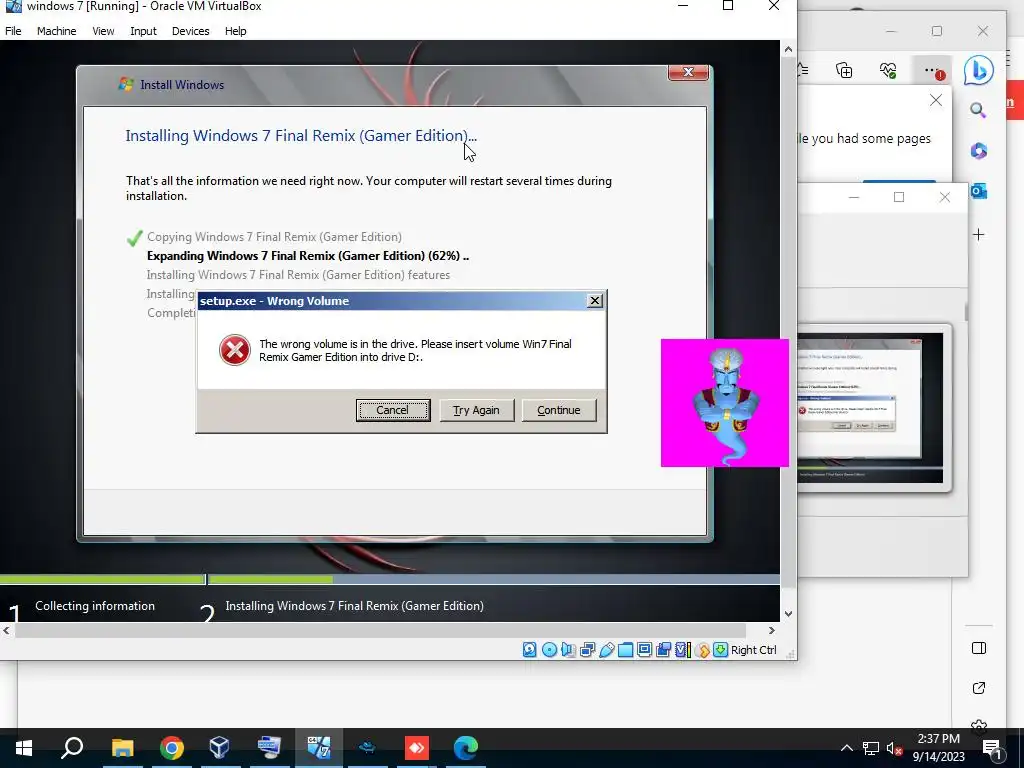This screenshot has width=1024, height=768.
Task: Open the View menu in VirtualBox
Action: (x=103, y=31)
